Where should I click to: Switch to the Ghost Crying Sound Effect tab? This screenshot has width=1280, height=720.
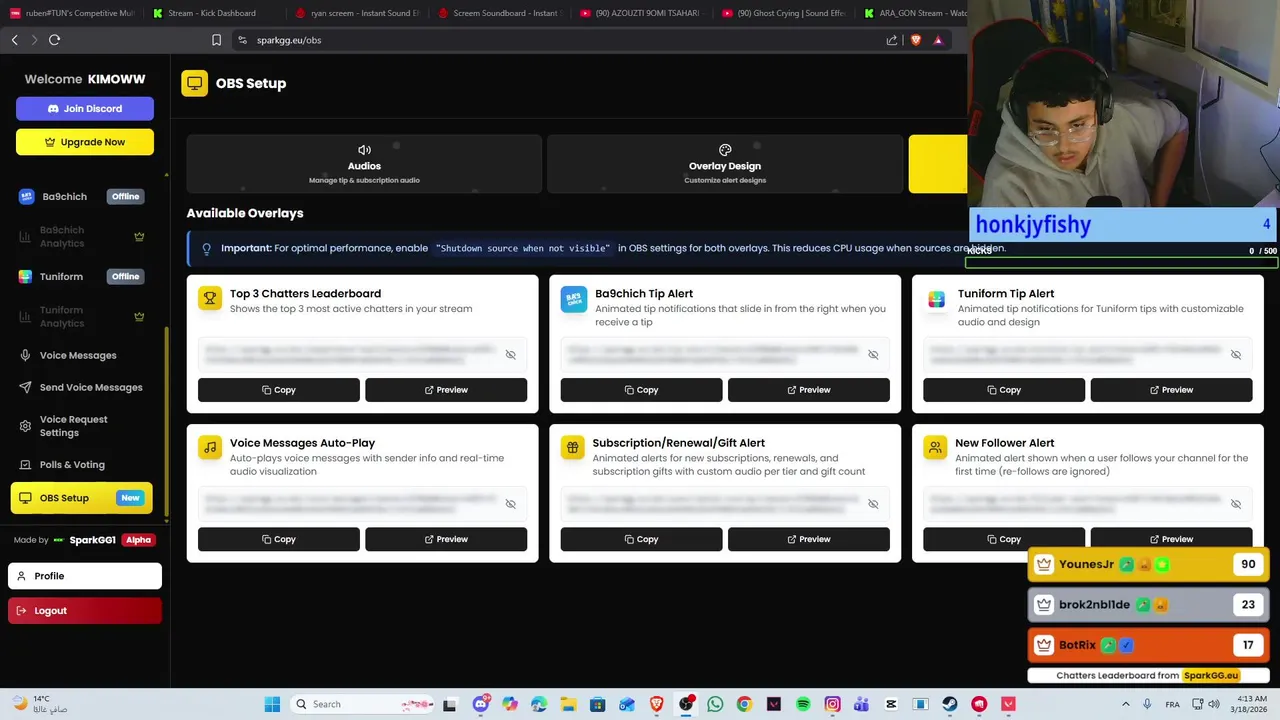point(783,13)
